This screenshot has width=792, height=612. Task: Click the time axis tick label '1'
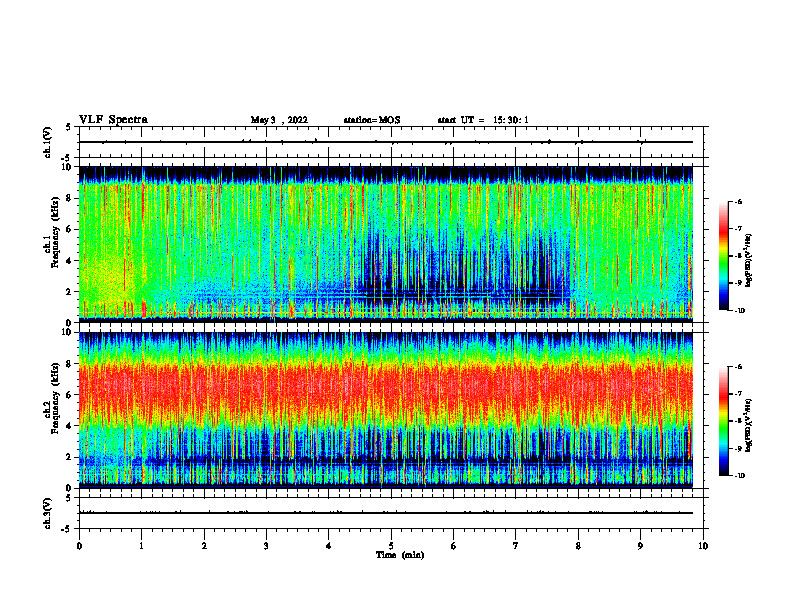(x=141, y=546)
